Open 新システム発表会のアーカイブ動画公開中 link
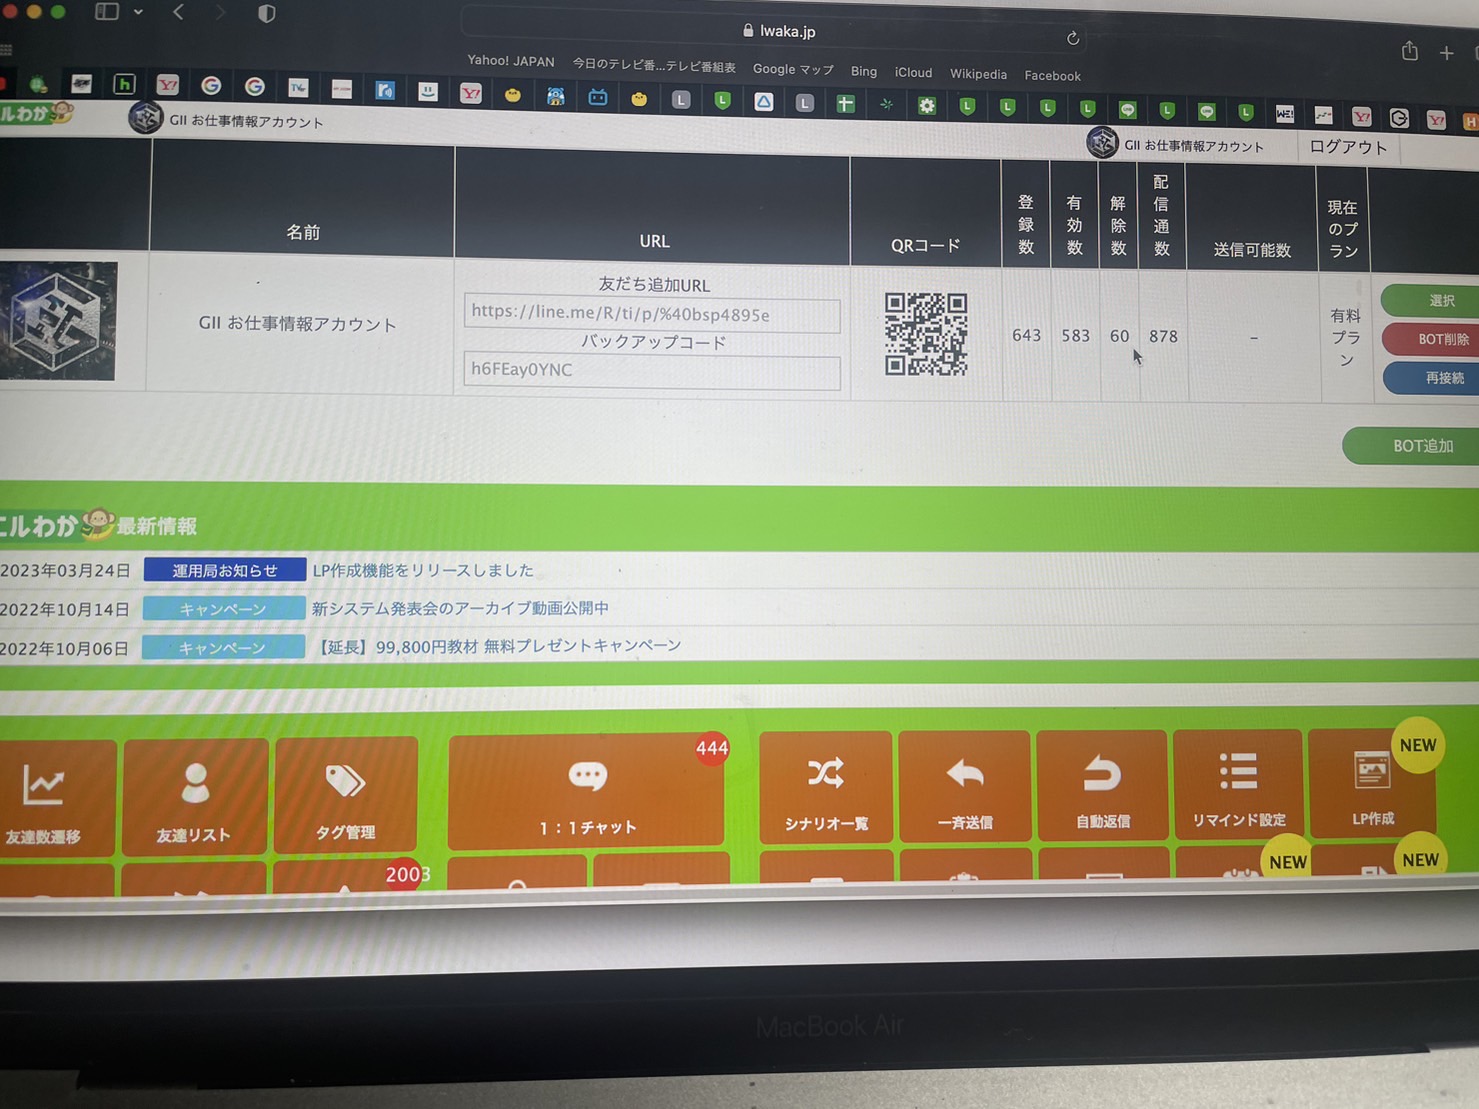 [x=460, y=608]
